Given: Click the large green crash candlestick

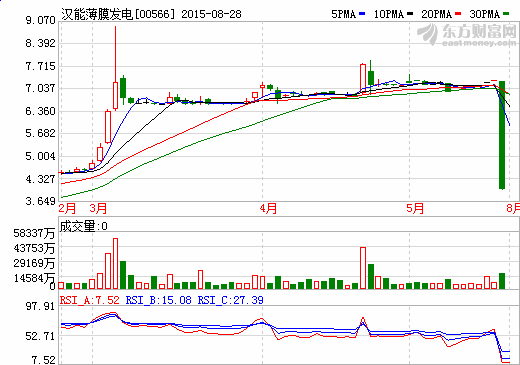Looking at the screenshot, I should [x=502, y=135].
